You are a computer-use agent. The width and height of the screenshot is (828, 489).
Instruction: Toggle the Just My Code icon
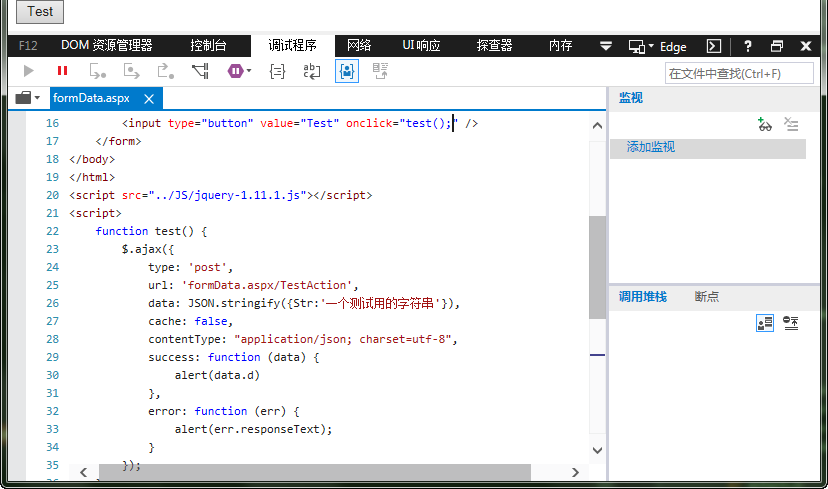(347, 71)
